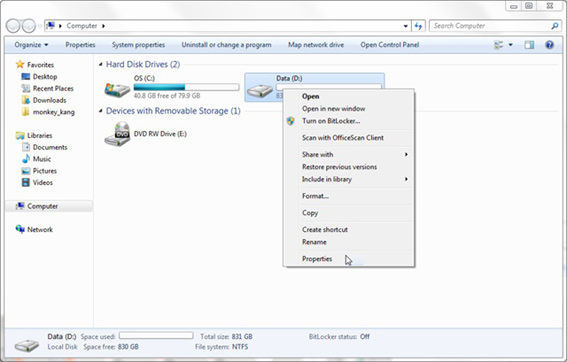Click the breadcrumb arrow after Computer
Image resolution: width=567 pixels, height=362 pixels.
click(x=103, y=26)
